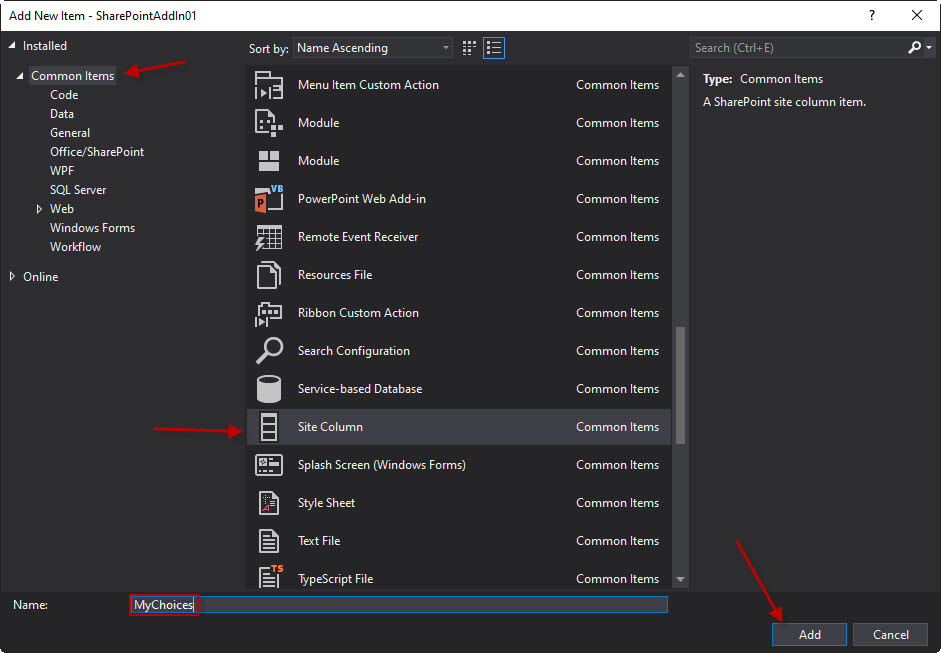This screenshot has height=653, width=941.
Task: Click the Cancel button
Action: 891,634
